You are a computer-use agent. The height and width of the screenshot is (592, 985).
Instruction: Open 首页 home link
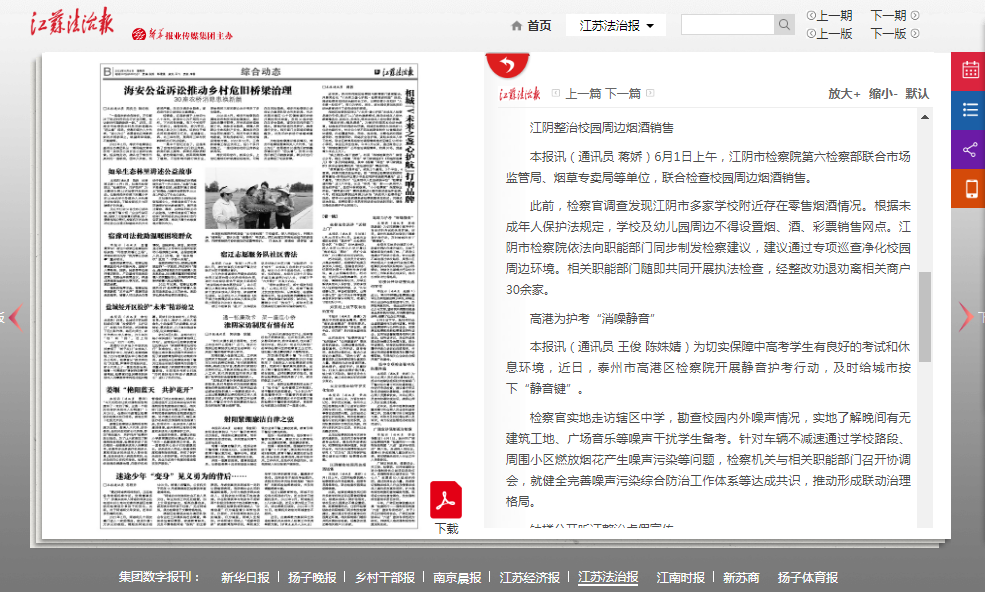539,26
